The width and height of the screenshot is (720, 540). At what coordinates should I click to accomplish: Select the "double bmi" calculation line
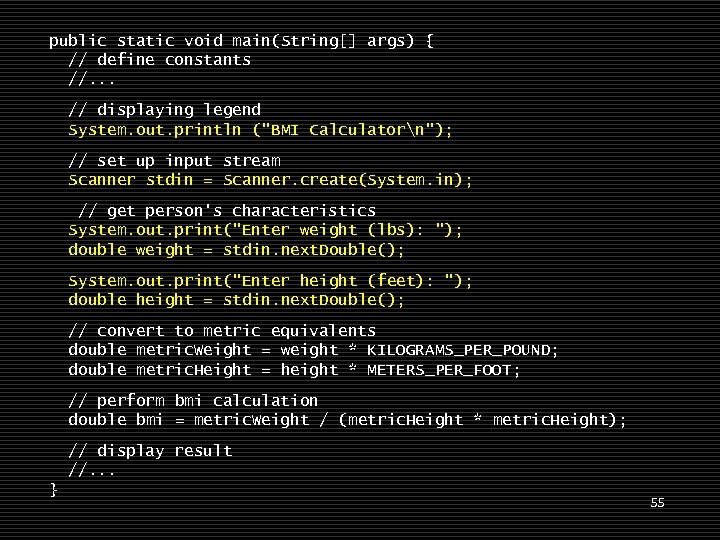(x=347, y=420)
